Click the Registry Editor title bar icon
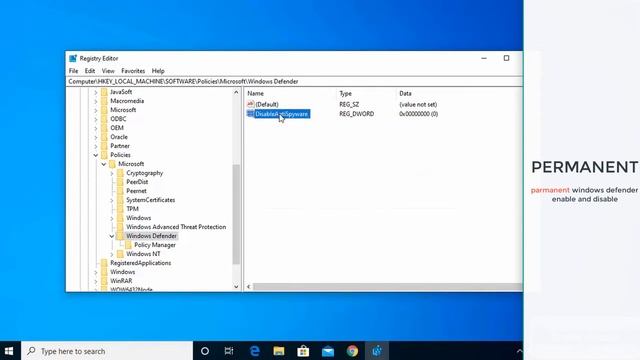640x360 pixels. [73, 58]
